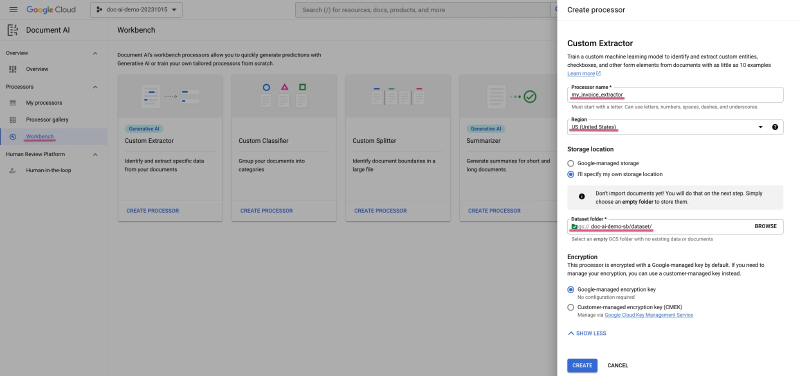
Task: Open the main hamburger navigation menu
Action: click(x=13, y=10)
